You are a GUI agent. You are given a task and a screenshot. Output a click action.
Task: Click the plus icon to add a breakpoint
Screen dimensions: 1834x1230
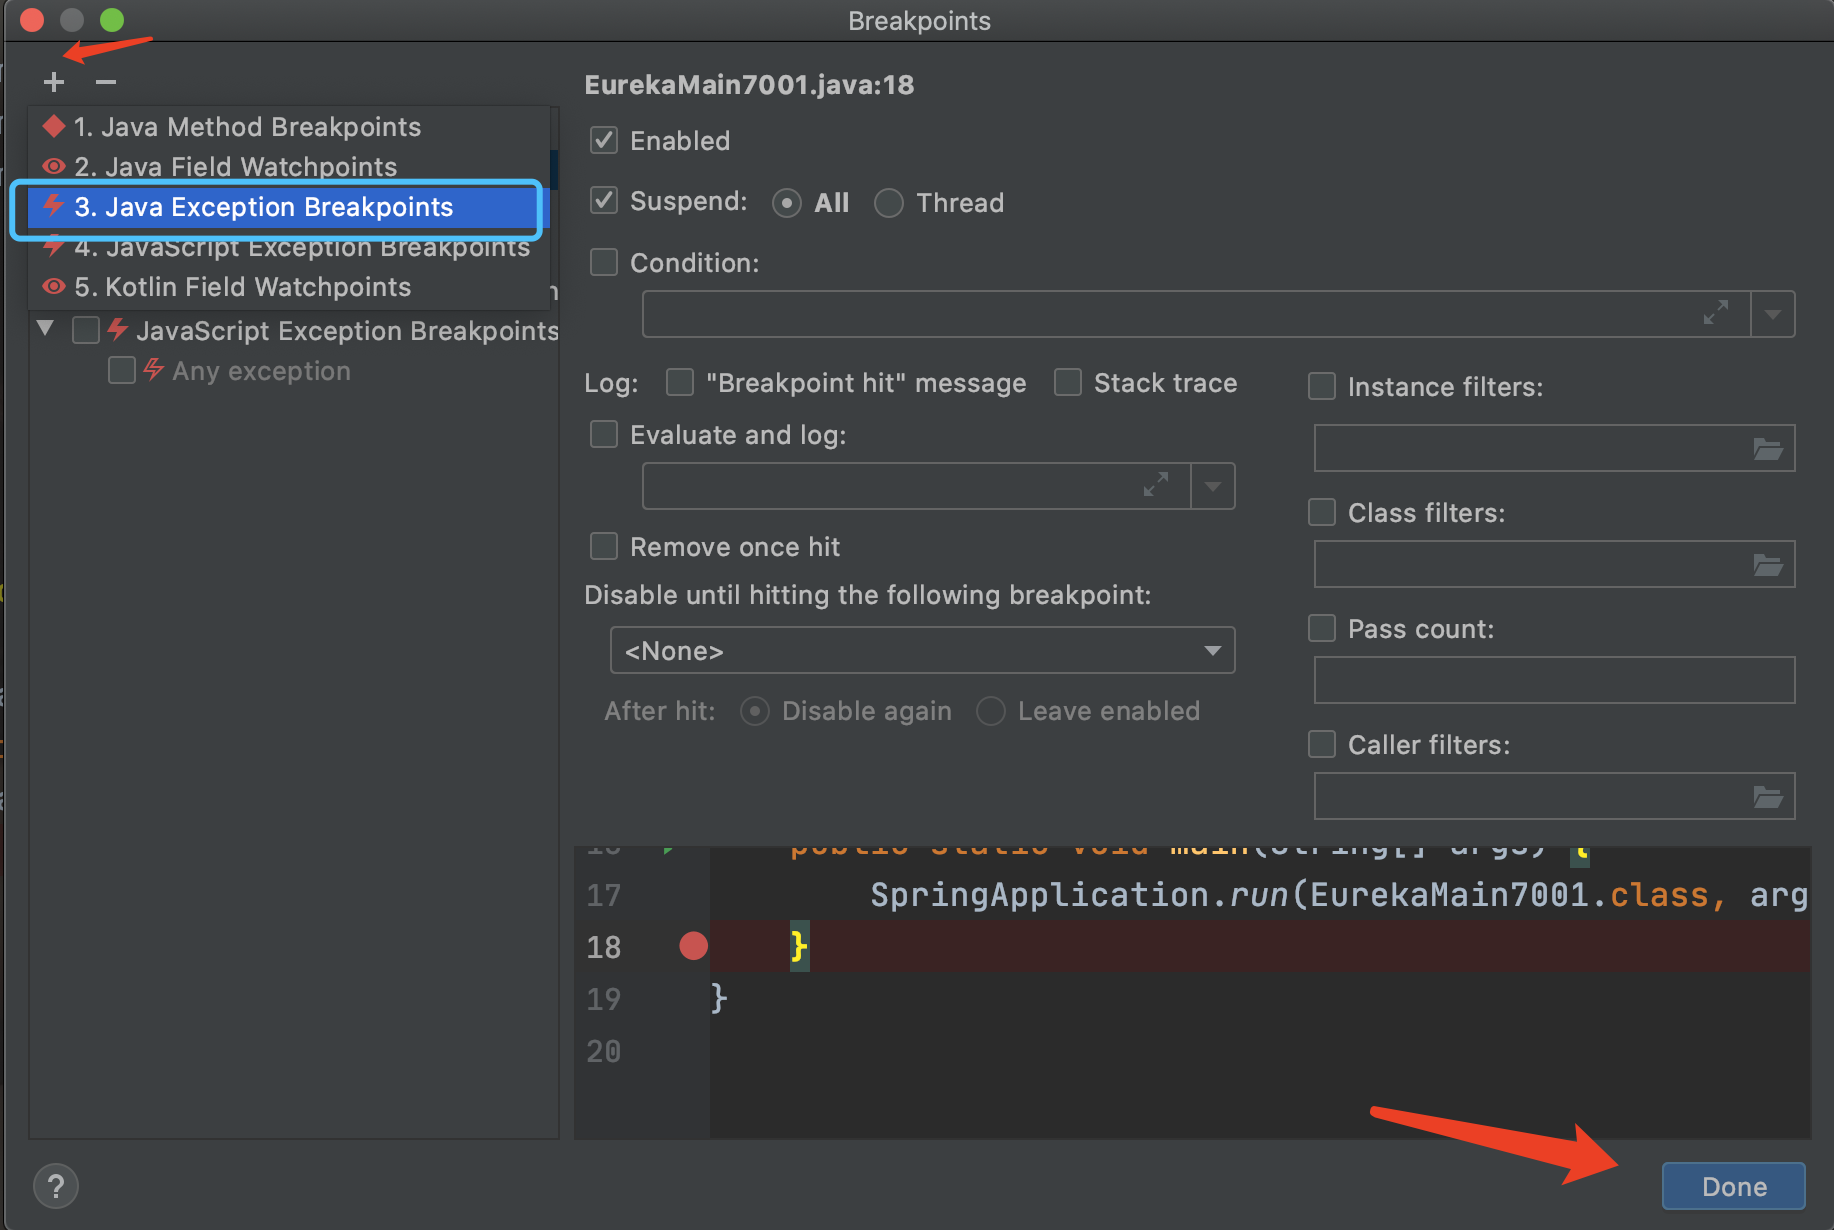point(54,82)
